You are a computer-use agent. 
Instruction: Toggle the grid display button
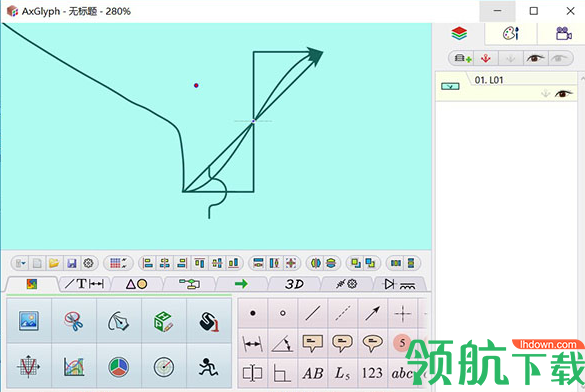click(x=118, y=263)
